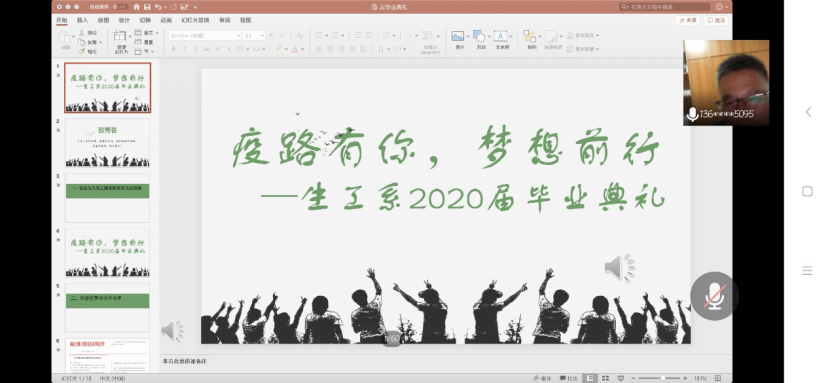Unmute using the round microphone button
The width and height of the screenshot is (831, 383).
pyautogui.click(x=714, y=296)
